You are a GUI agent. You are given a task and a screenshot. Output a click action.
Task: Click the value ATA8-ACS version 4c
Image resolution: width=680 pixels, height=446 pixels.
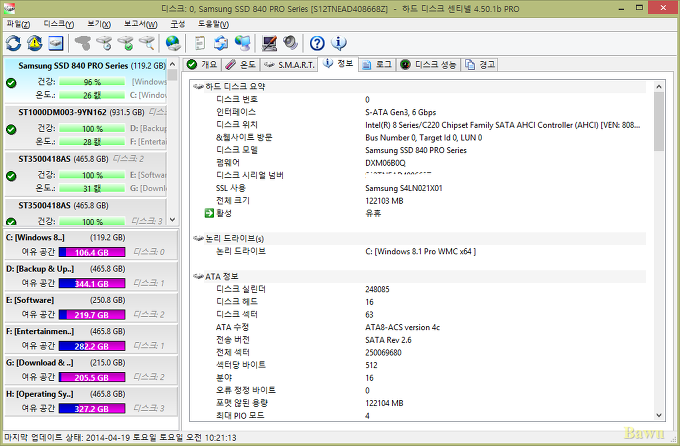(402, 327)
